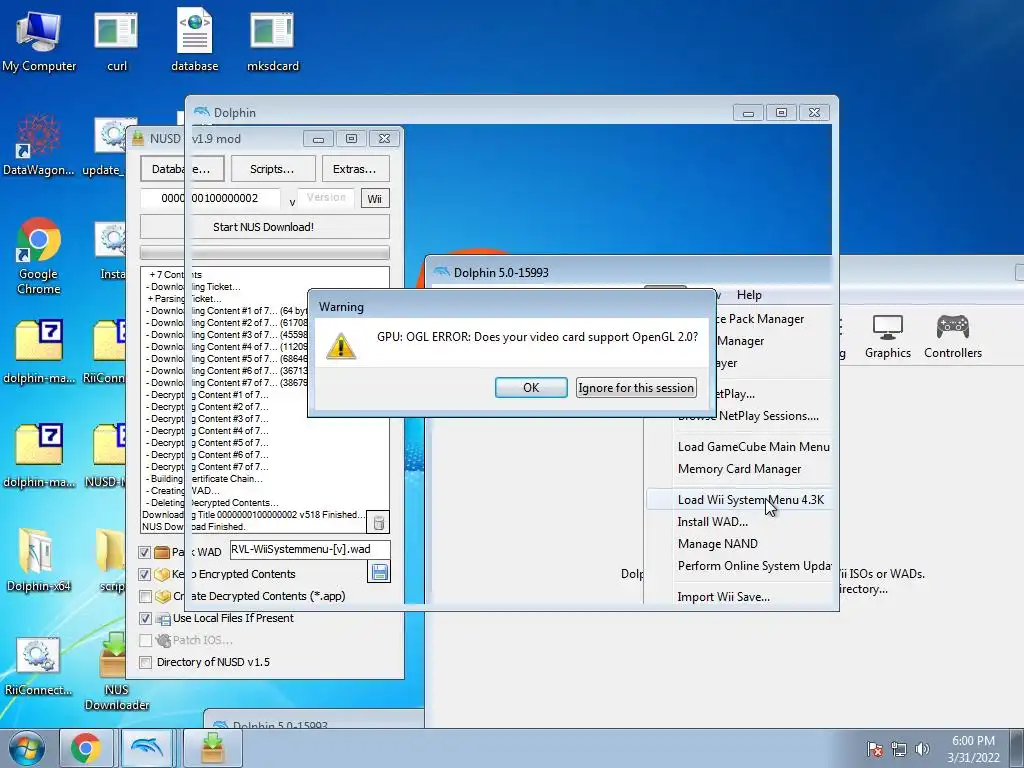Image resolution: width=1024 pixels, height=768 pixels.
Task: Click Dolphin emulator taskbar icon
Action: point(147,748)
